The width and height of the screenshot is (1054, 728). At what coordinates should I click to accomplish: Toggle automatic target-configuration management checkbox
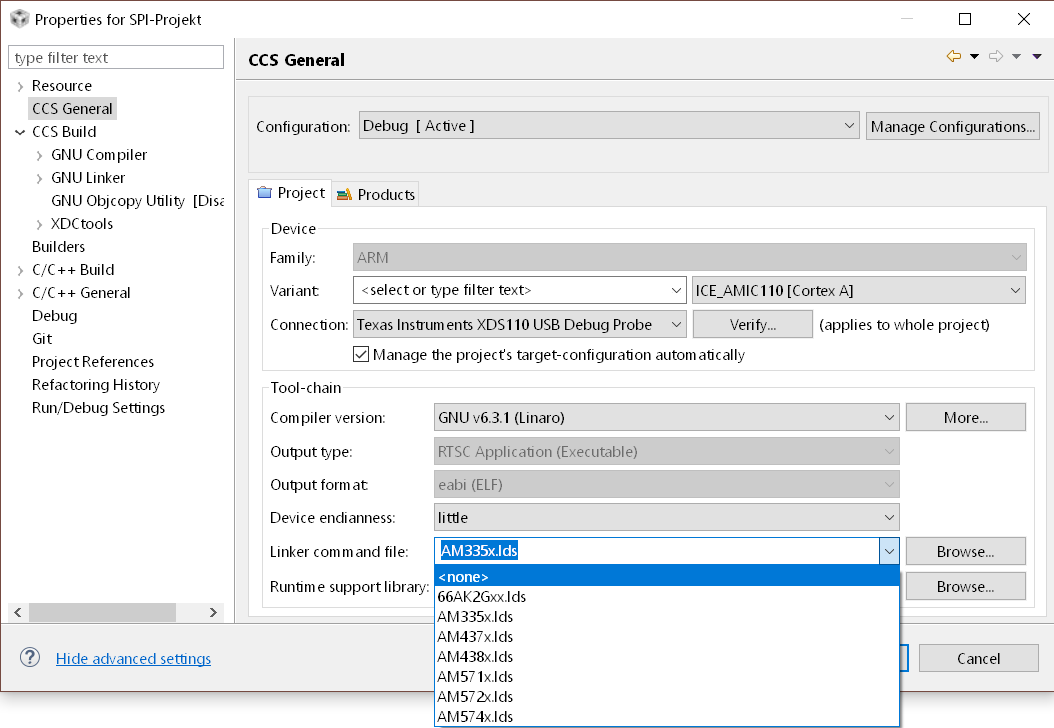point(362,354)
